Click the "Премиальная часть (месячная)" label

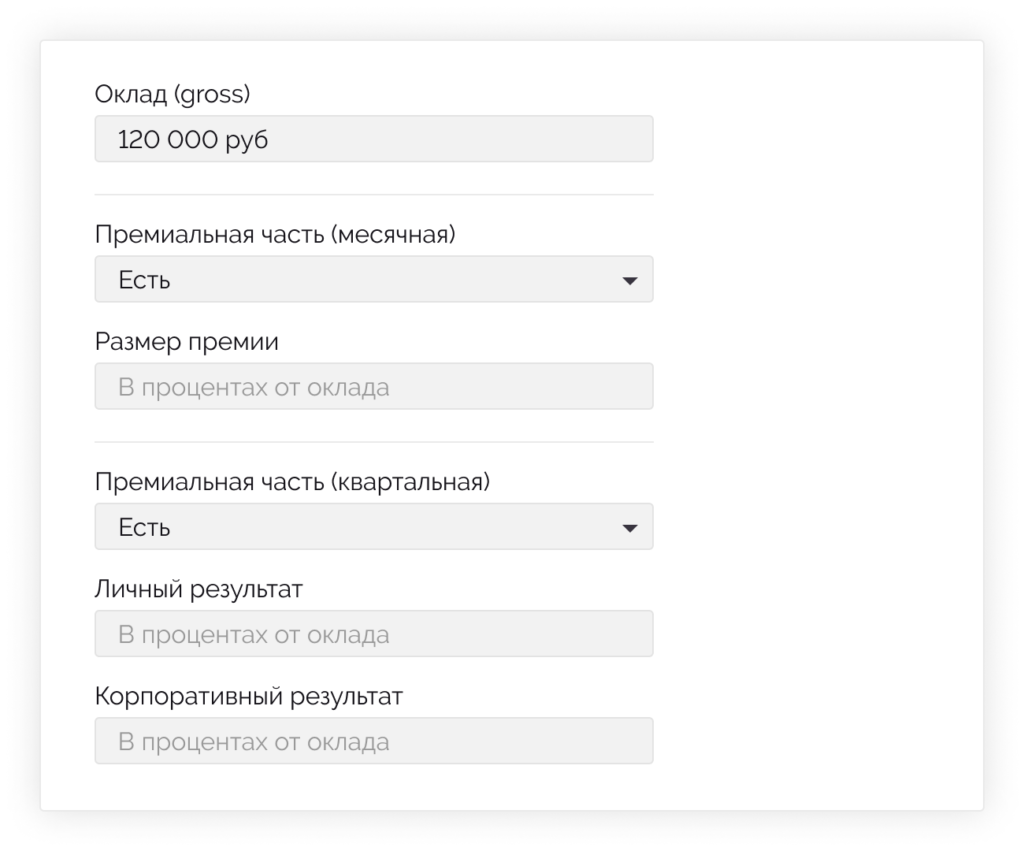click(x=275, y=235)
